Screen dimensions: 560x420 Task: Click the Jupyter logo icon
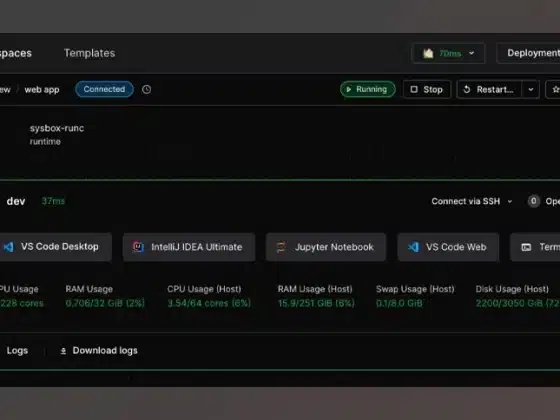281,247
